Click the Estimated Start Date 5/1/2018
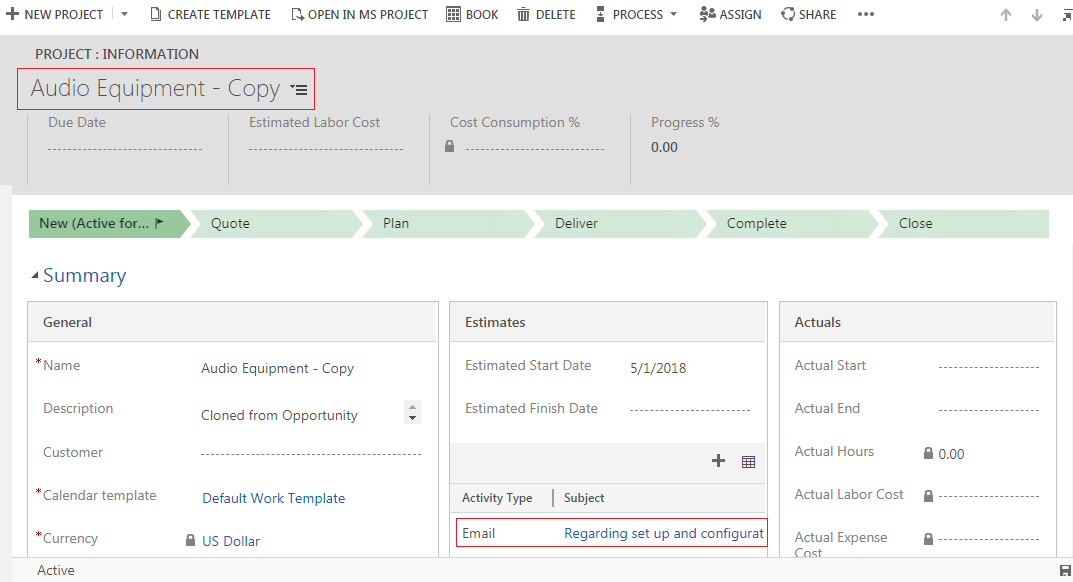Image resolution: width=1073 pixels, height=582 pixels. (658, 368)
